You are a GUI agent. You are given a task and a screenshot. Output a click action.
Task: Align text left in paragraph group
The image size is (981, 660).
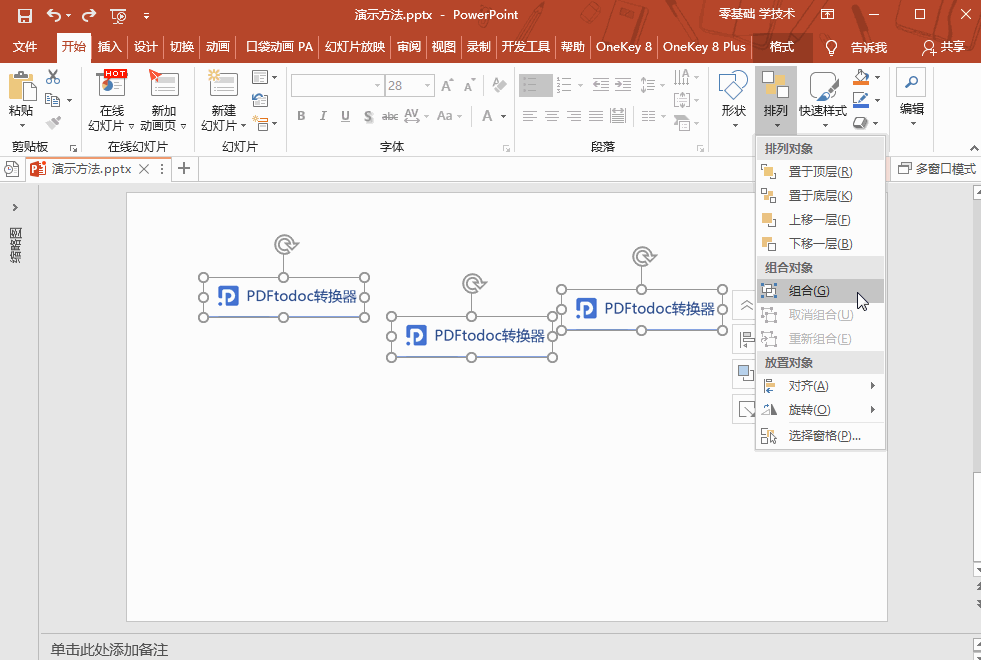529,116
